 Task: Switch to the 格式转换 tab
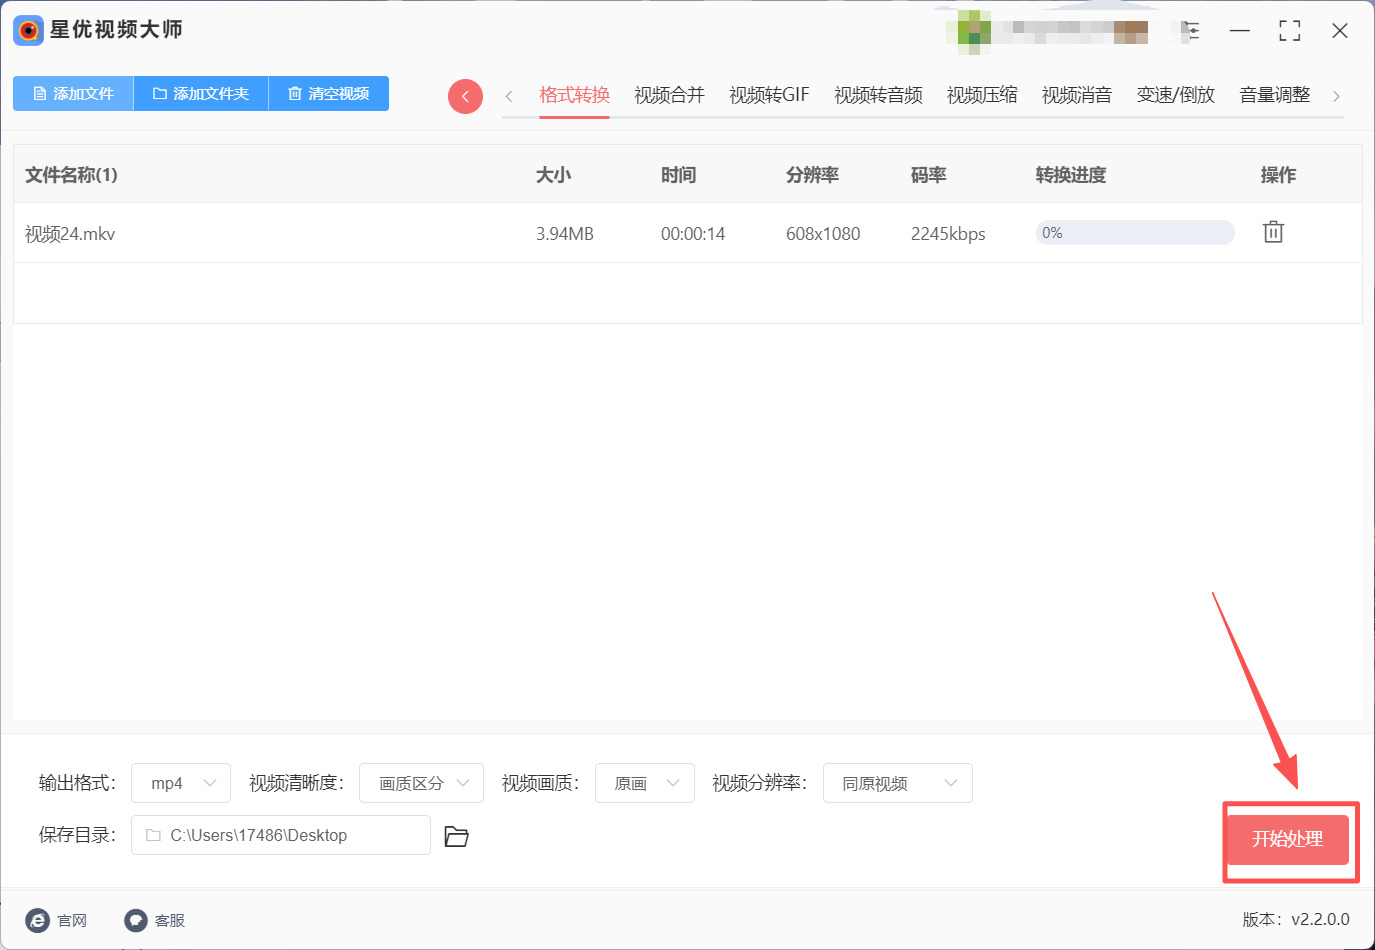click(574, 95)
